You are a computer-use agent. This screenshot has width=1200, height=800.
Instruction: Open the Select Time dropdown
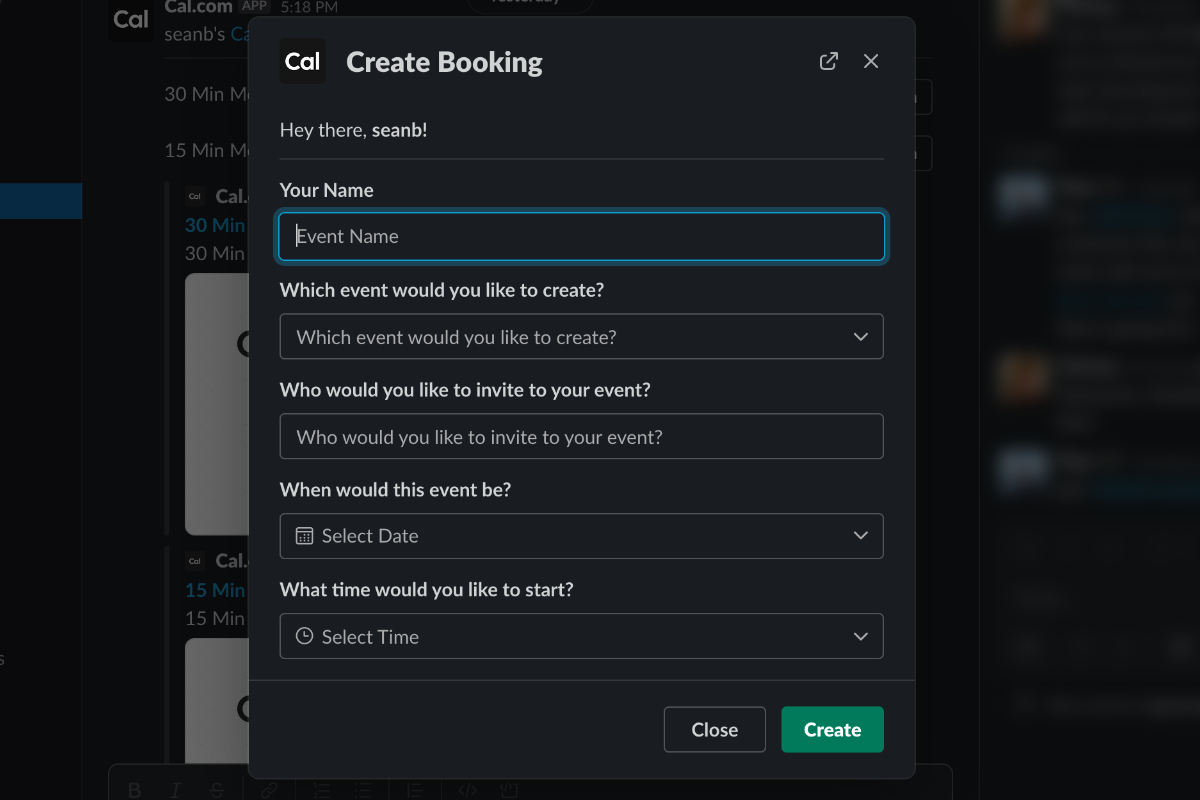click(x=581, y=637)
